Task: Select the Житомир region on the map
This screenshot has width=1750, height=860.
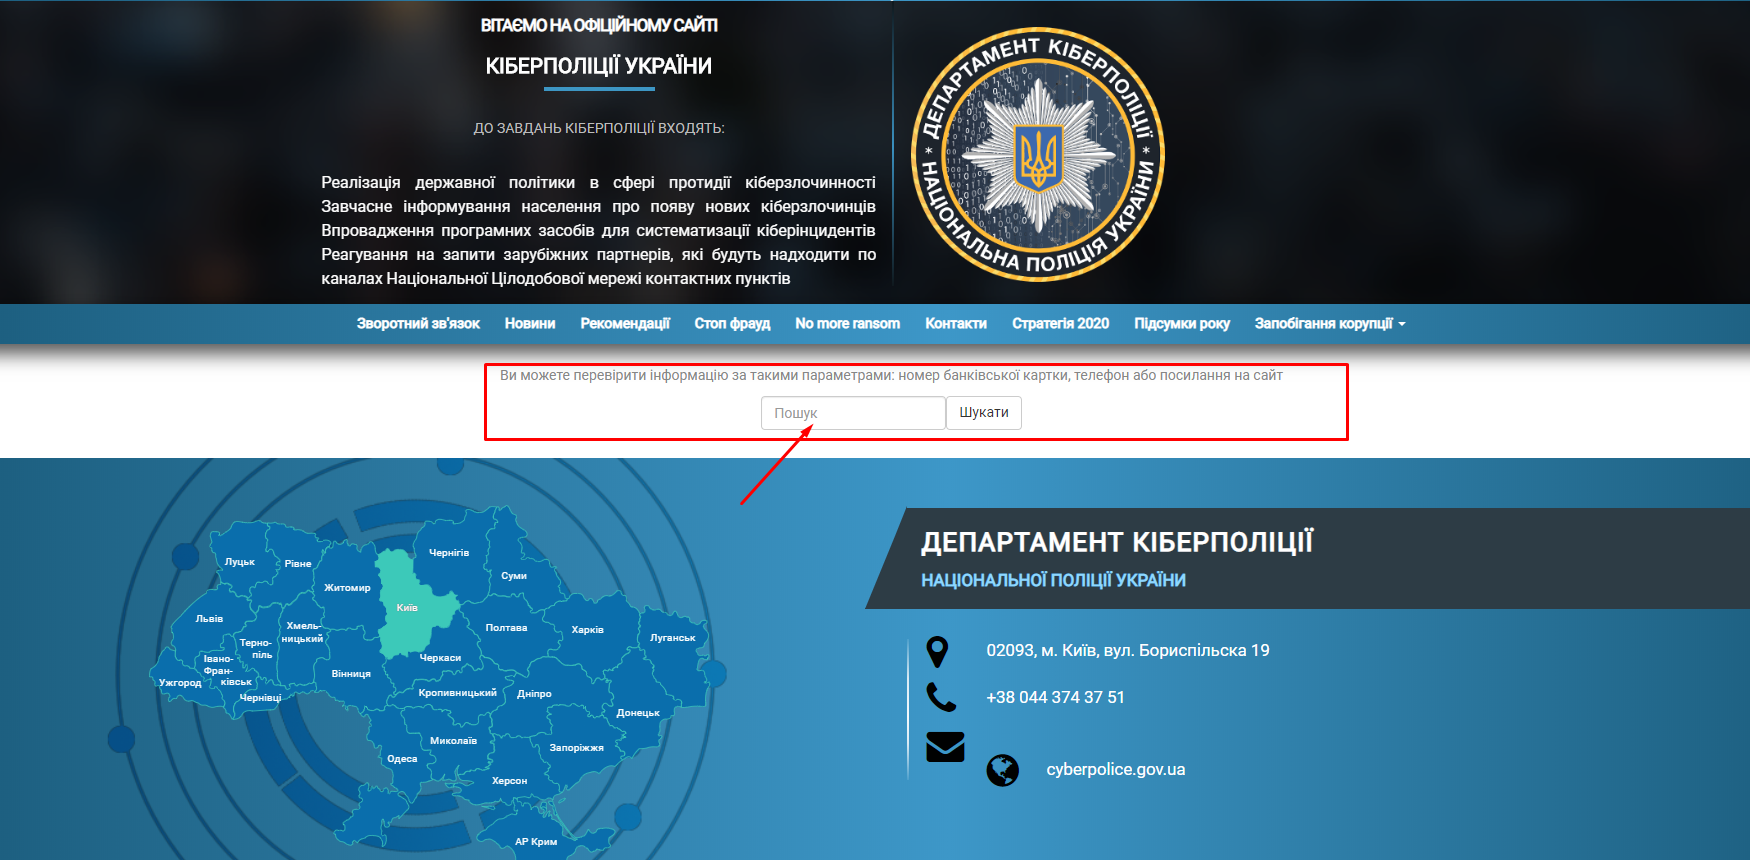Action: click(x=346, y=588)
